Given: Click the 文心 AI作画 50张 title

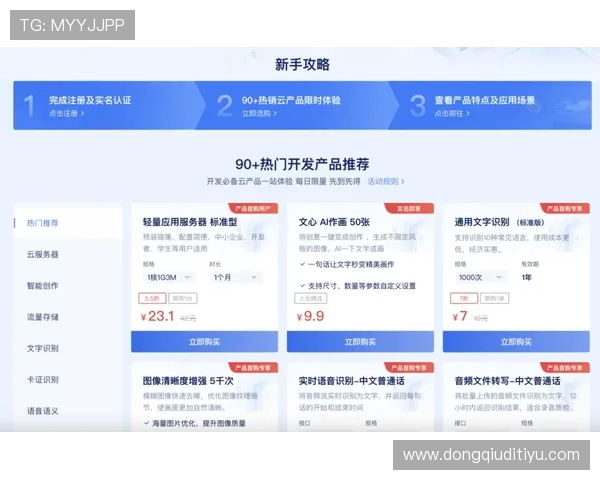Looking at the screenshot, I should (334, 222).
